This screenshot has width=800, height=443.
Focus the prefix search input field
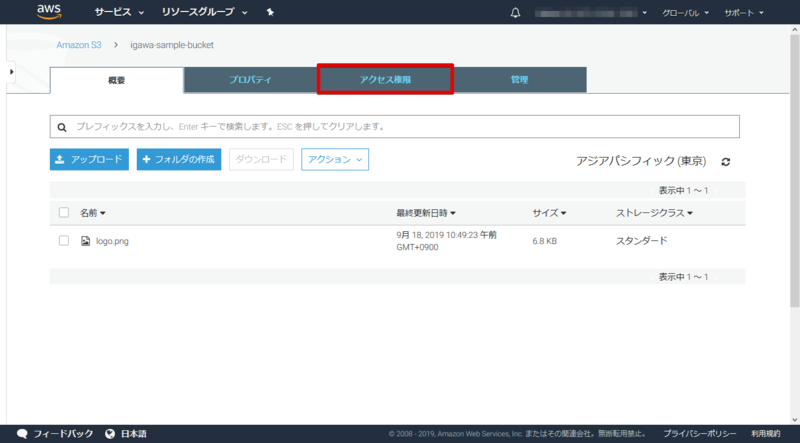[x=394, y=127]
